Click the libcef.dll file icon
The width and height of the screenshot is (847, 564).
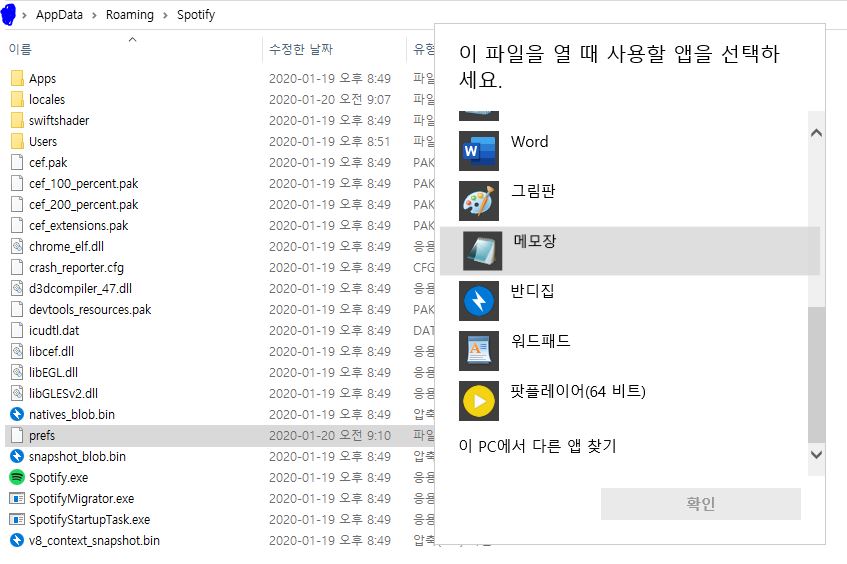point(17,352)
